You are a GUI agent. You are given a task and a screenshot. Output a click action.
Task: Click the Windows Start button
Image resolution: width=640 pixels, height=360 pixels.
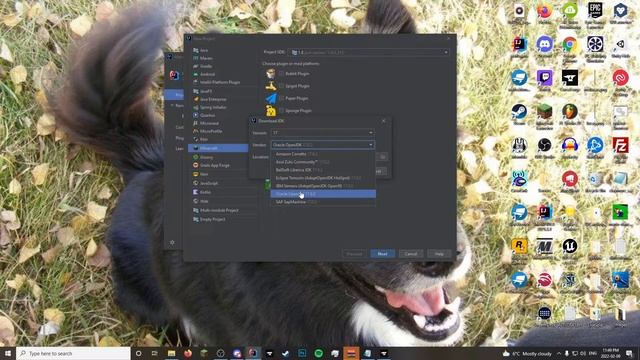8,353
